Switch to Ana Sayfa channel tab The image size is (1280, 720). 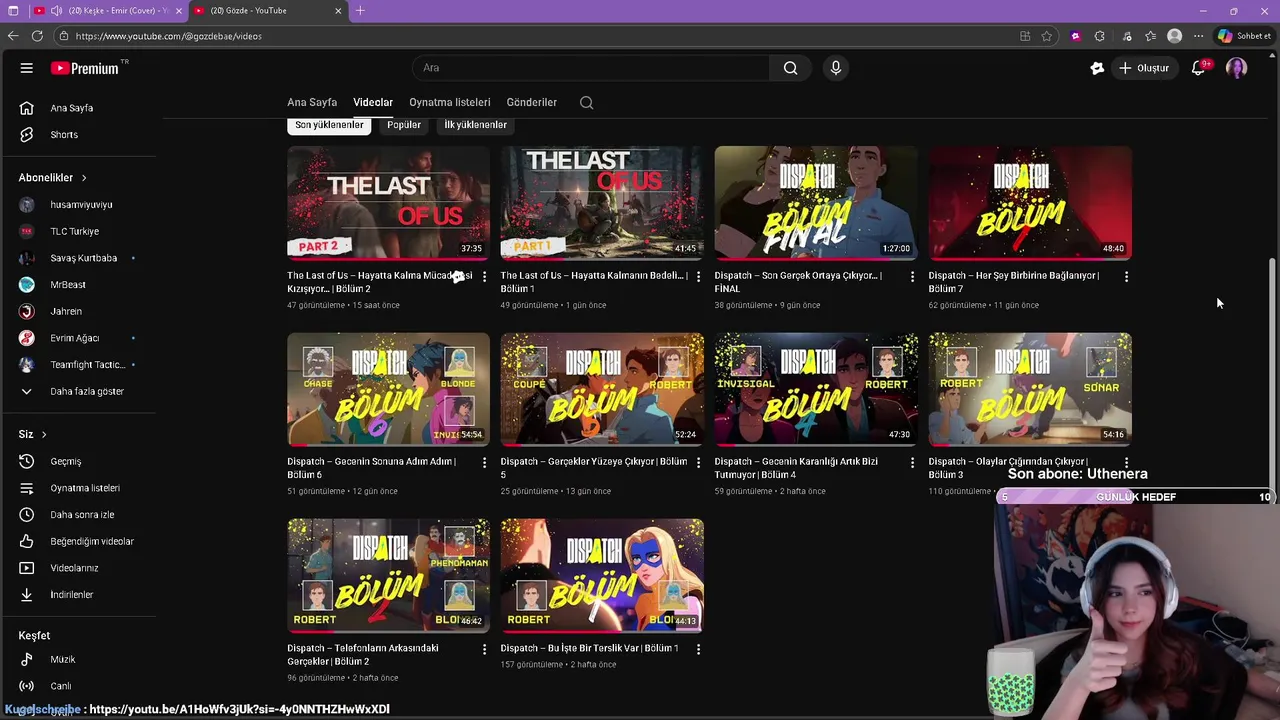pos(312,102)
